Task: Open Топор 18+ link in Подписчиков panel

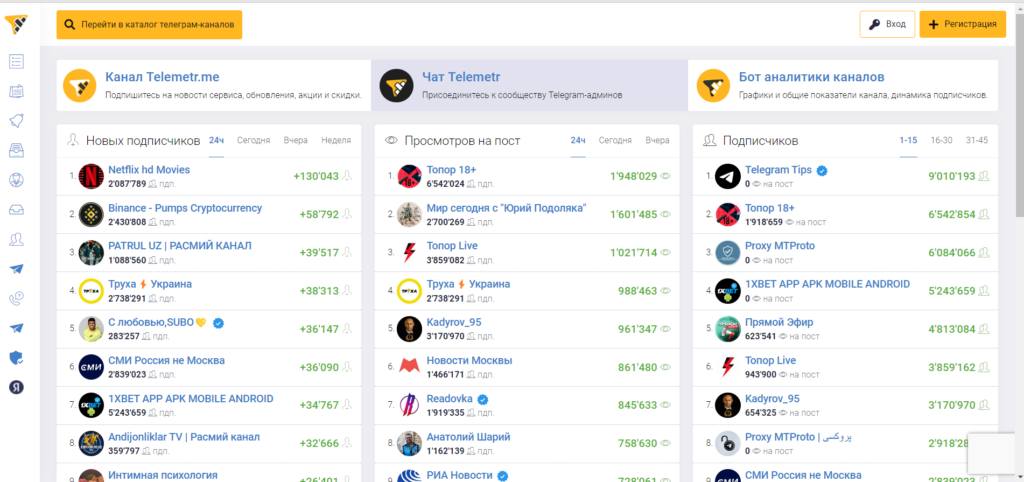Action: tap(770, 208)
